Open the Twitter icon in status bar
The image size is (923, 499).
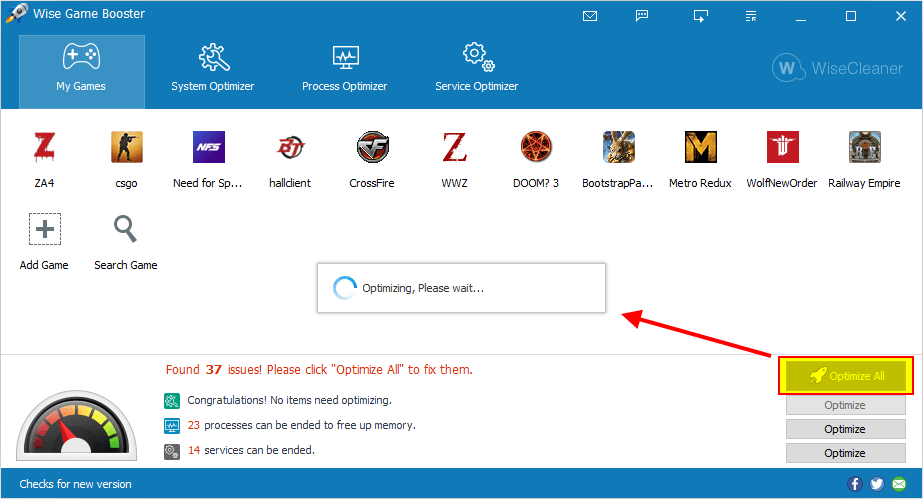tap(876, 484)
